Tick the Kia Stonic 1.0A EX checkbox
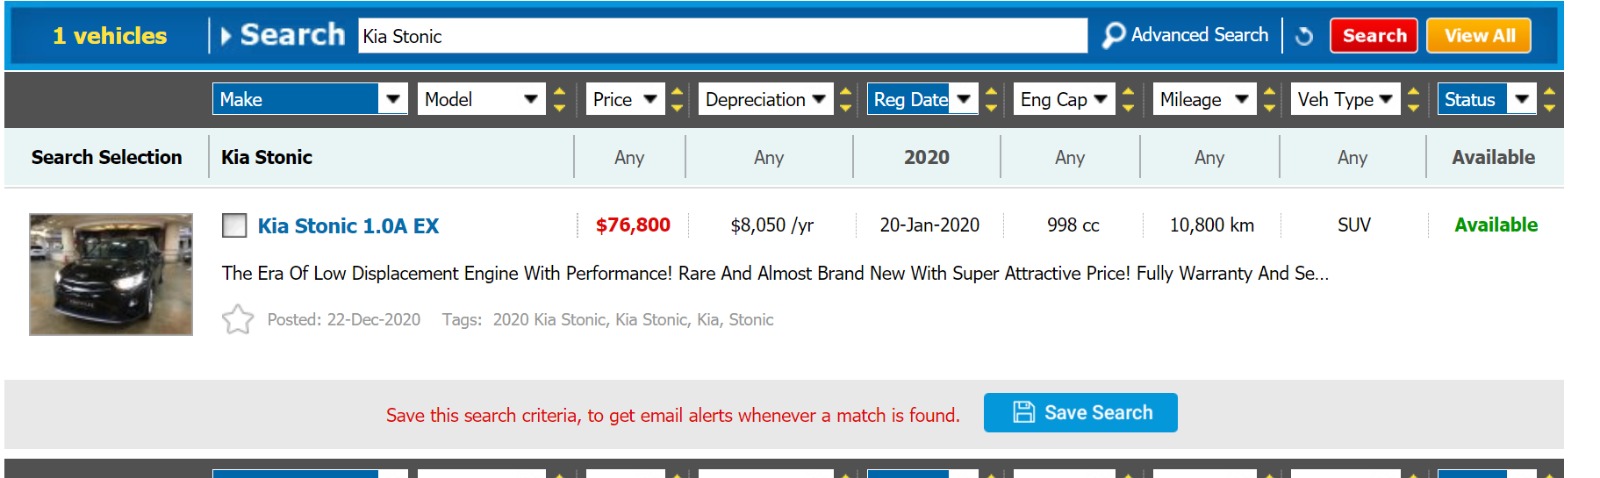Image resolution: width=1600 pixels, height=478 pixels. pos(234,226)
